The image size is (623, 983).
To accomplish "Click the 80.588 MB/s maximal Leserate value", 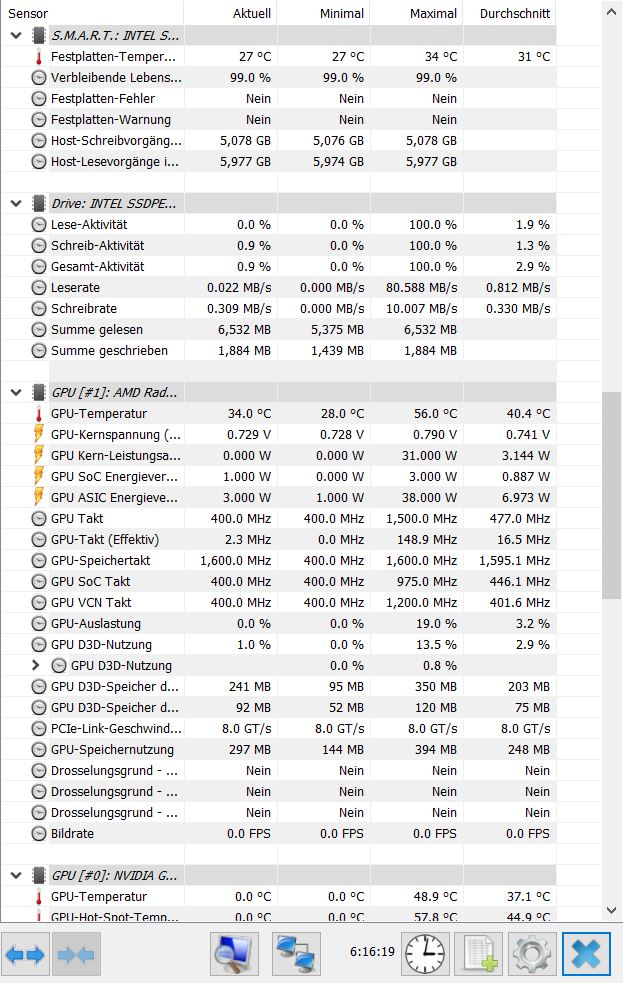I will pos(422,288).
